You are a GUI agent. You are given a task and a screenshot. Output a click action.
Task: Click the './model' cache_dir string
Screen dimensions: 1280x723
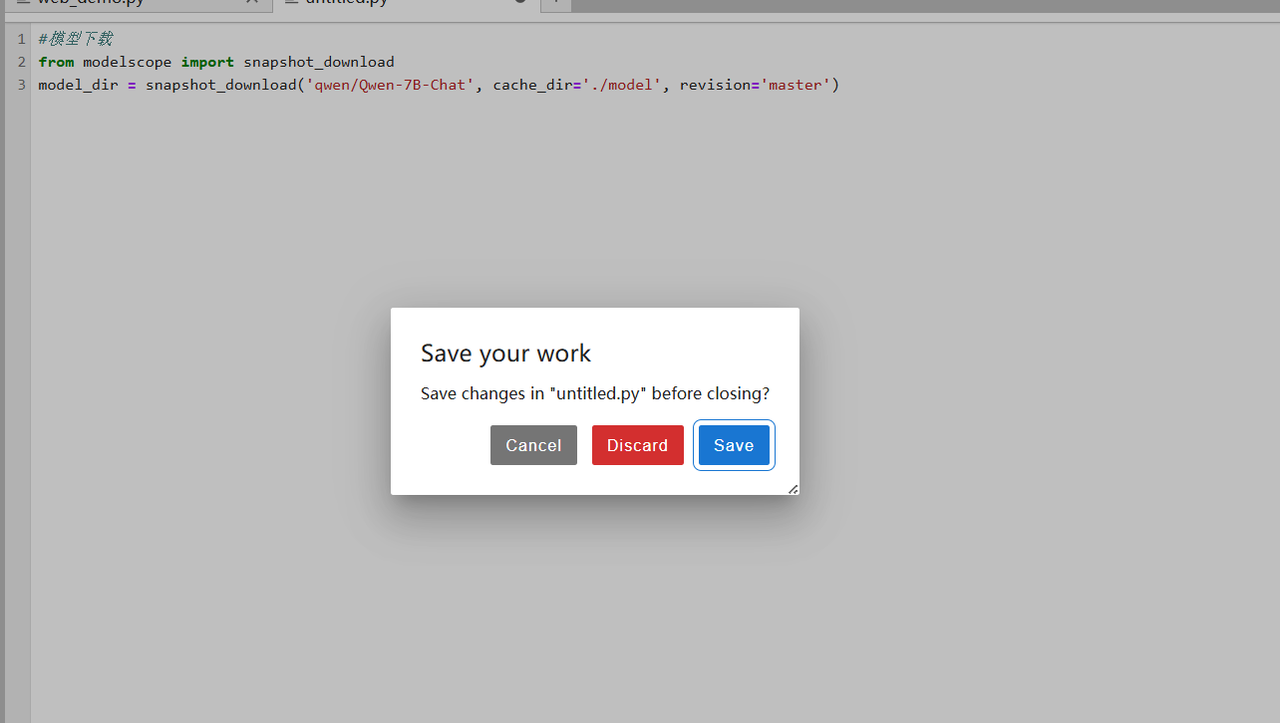(x=624, y=85)
